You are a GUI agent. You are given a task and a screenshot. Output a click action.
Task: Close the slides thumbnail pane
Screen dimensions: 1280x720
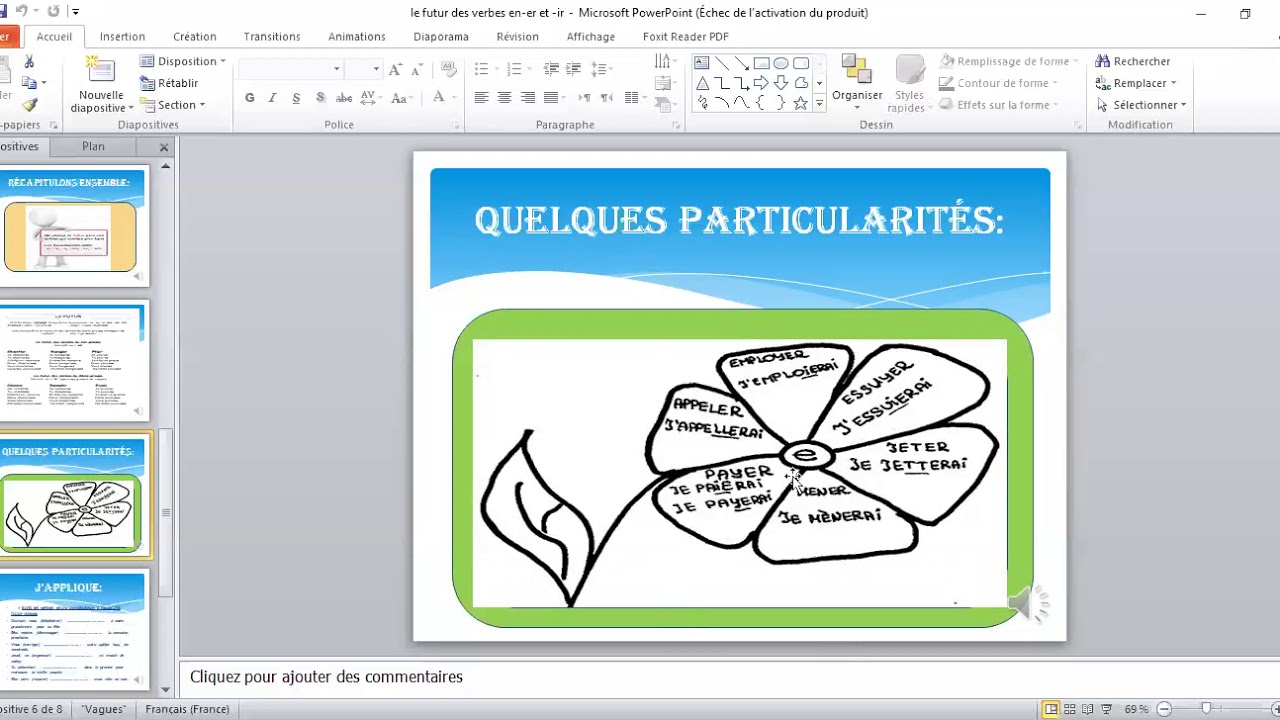pos(164,147)
